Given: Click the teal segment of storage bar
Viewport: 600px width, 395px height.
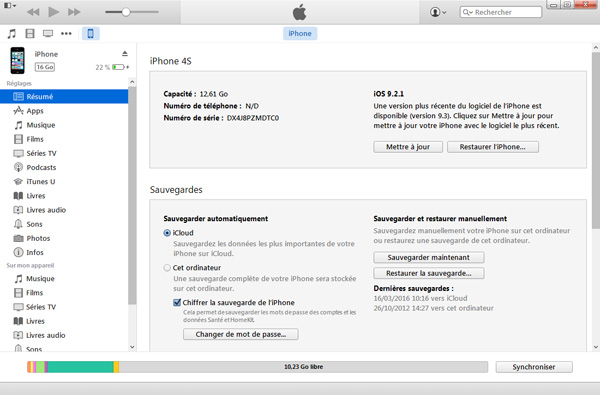Looking at the screenshot, I should (x=80, y=367).
